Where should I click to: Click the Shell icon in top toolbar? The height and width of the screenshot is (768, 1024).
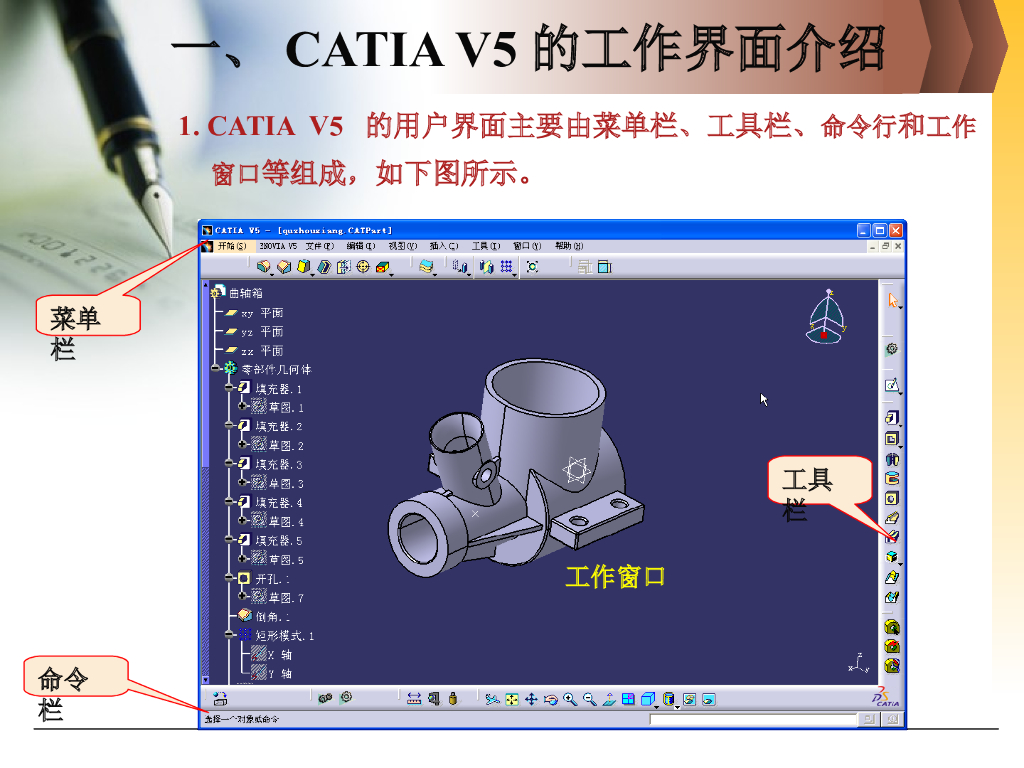[x=323, y=266]
